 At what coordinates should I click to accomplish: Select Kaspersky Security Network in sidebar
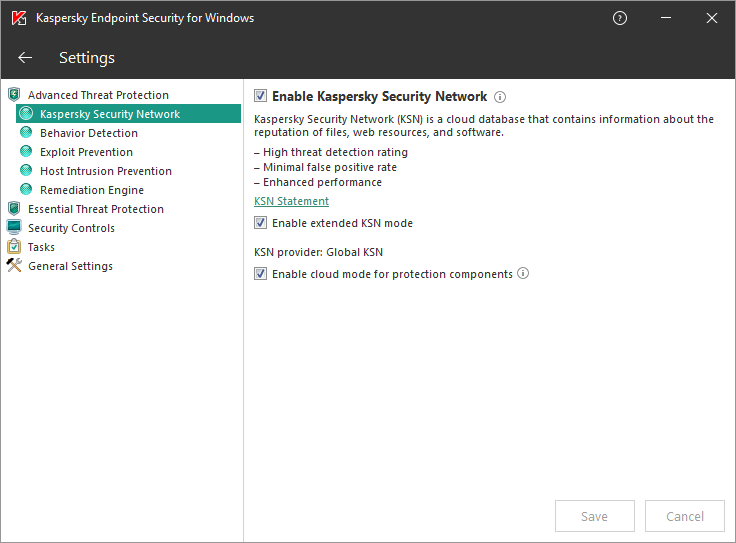129,114
